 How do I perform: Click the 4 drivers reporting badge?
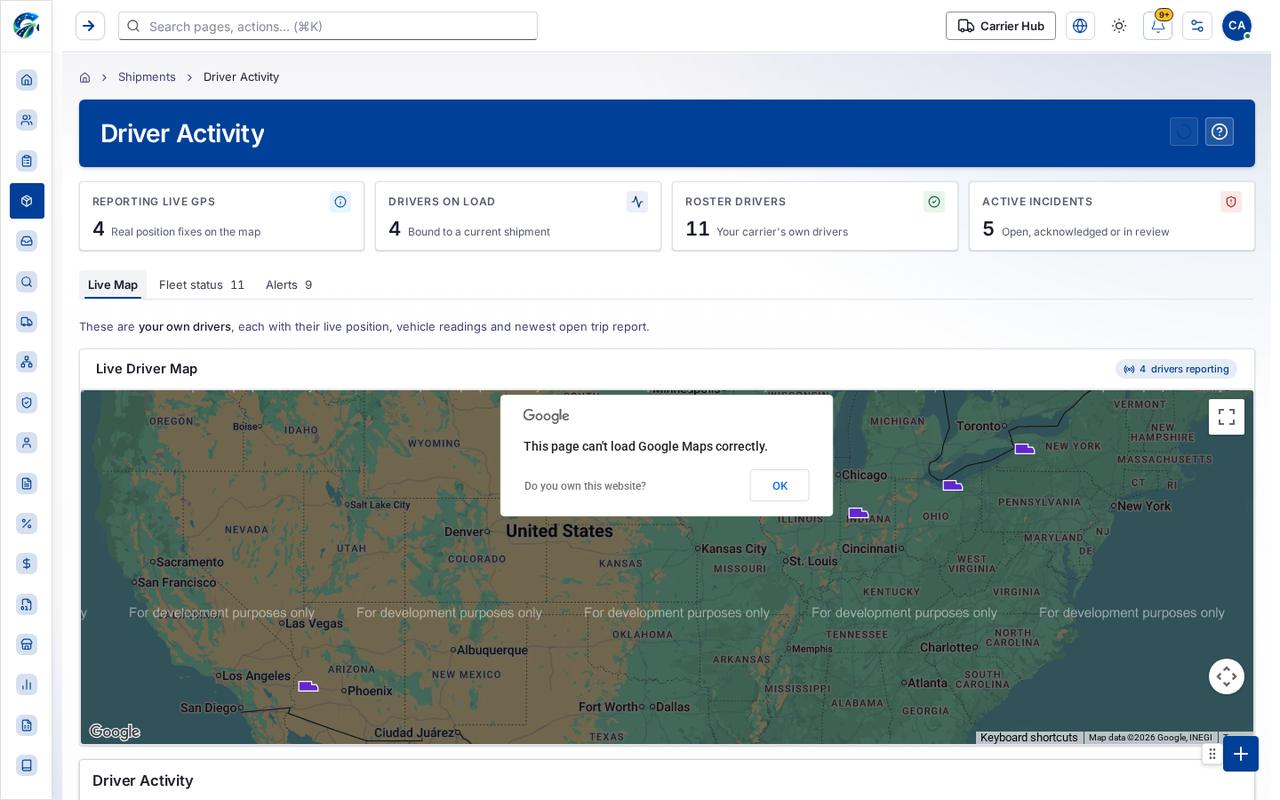(1176, 369)
